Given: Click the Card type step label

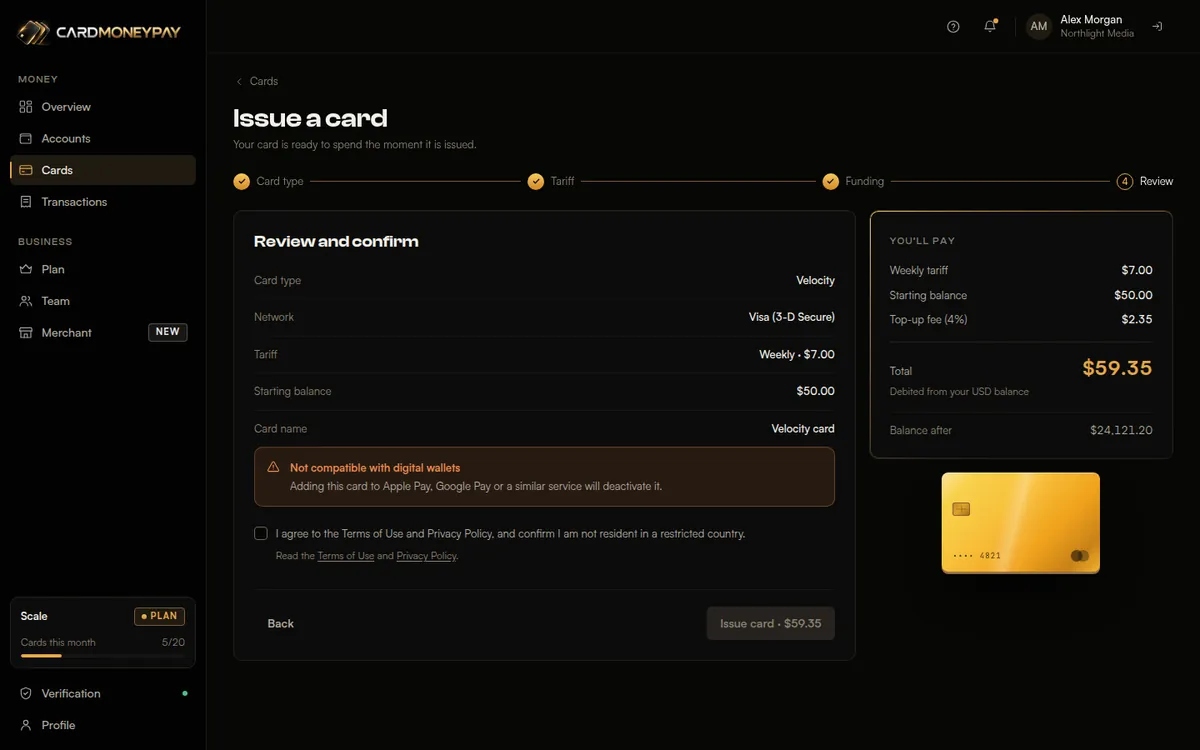Looking at the screenshot, I should pyautogui.click(x=280, y=181).
